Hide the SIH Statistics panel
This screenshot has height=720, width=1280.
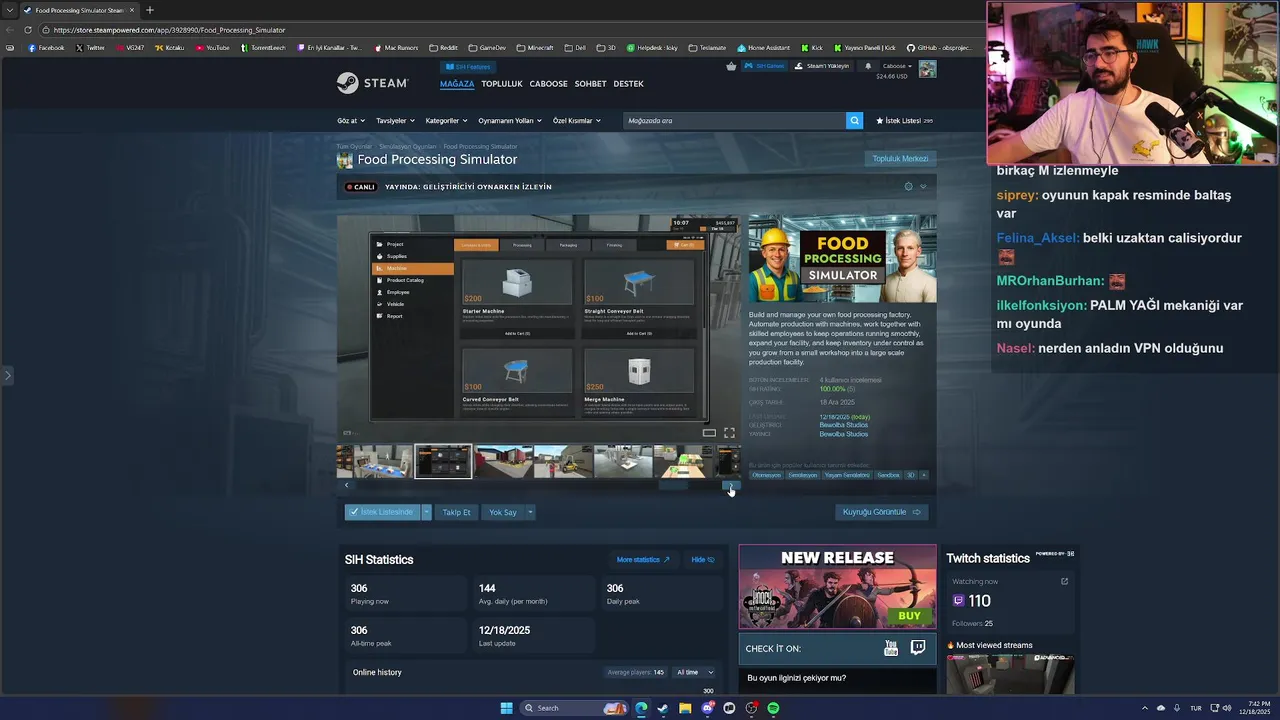pos(702,560)
